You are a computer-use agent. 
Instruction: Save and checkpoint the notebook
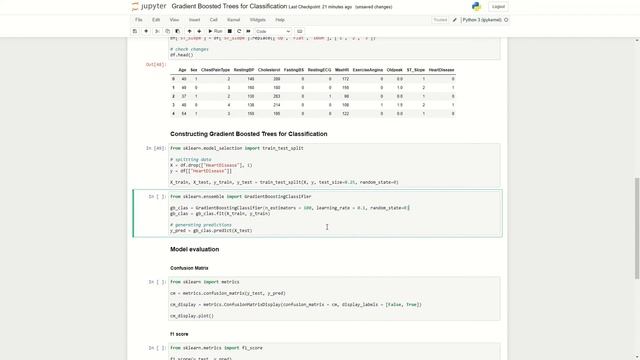pyautogui.click(x=135, y=31)
